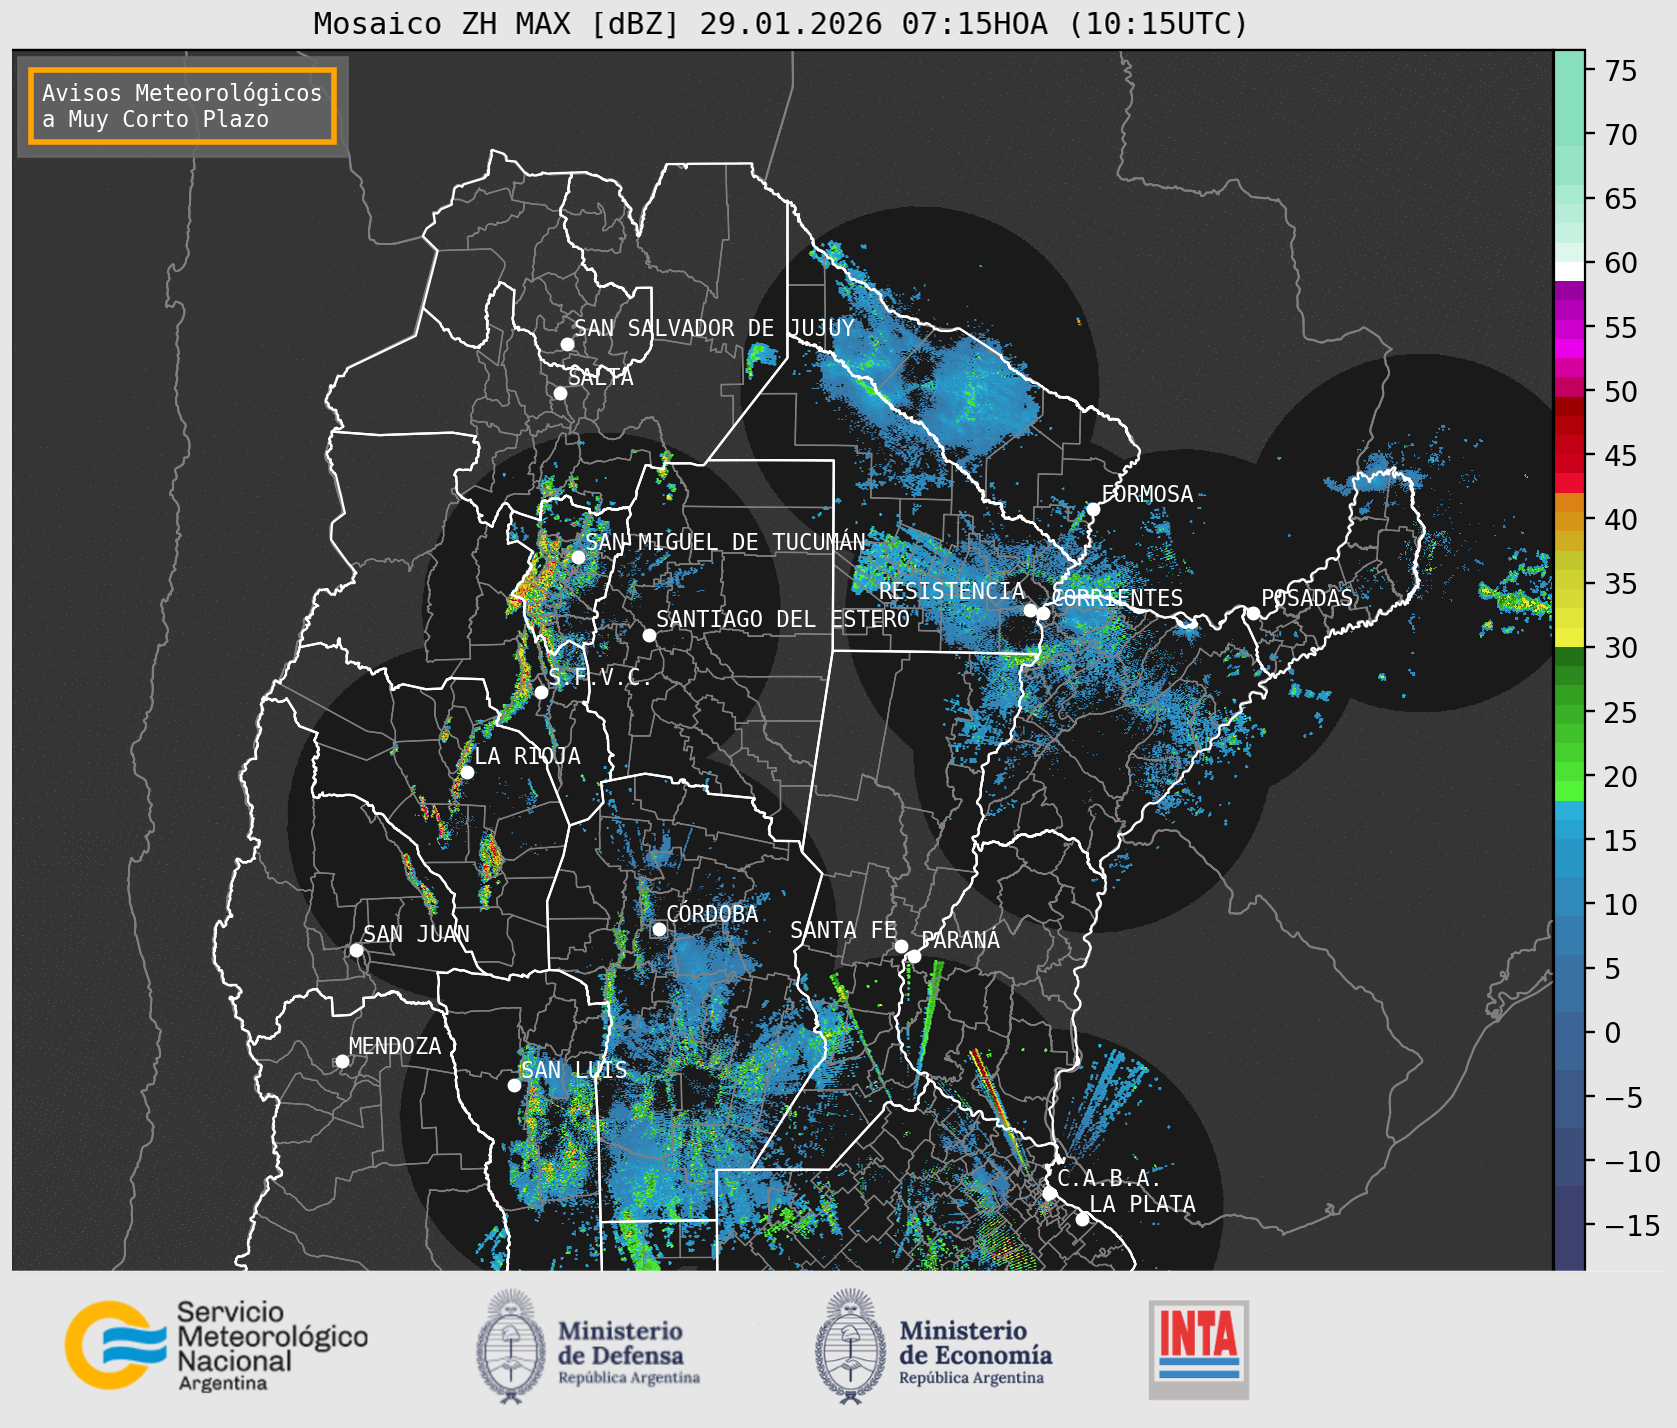This screenshot has height=1428, width=1677.
Task: Select the La Plata city marker
Action: point(1082,1218)
